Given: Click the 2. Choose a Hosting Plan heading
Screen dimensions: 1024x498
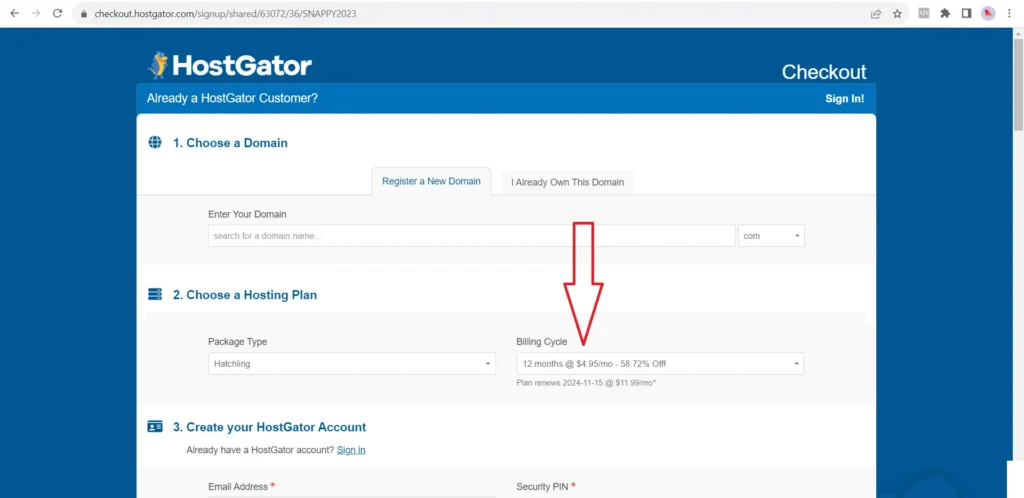Looking at the screenshot, I should (x=245, y=295).
